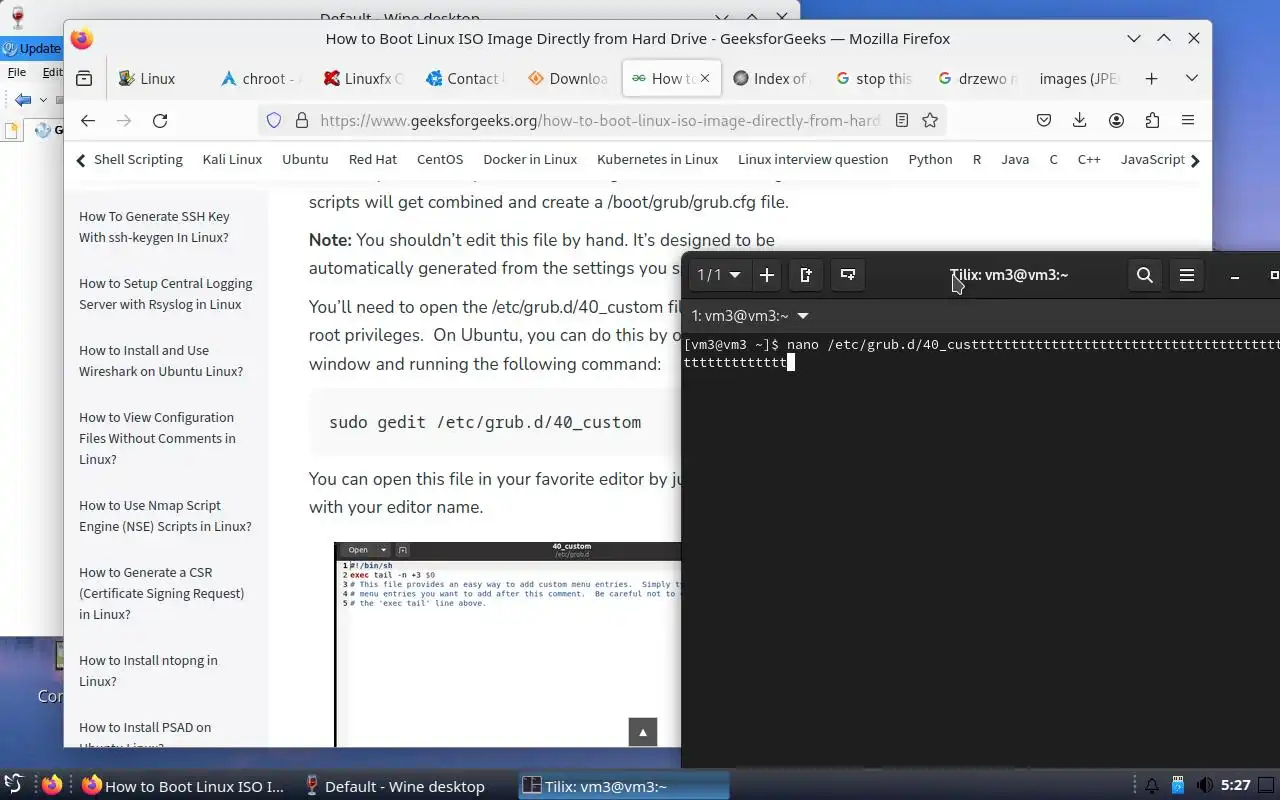Open the C++ topic link
This screenshot has width=1280, height=800.
(1089, 159)
